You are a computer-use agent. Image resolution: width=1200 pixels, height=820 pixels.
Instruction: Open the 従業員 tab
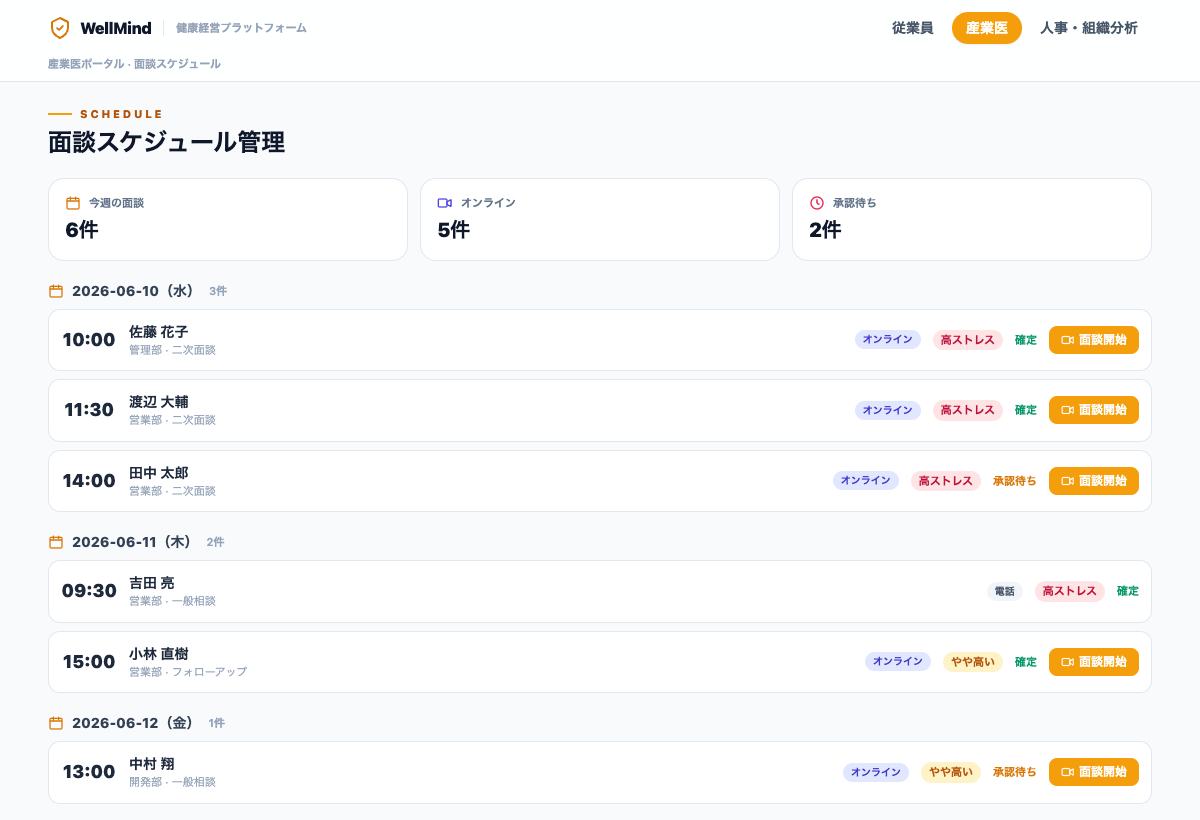point(912,28)
